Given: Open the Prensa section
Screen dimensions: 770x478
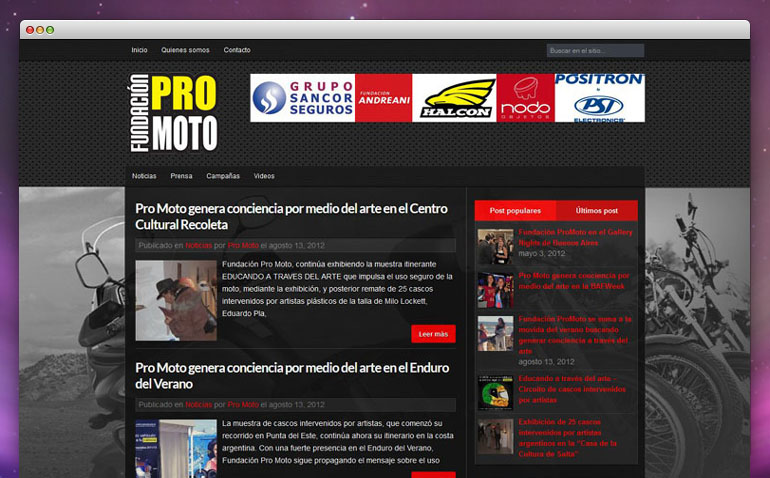Looking at the screenshot, I should (x=181, y=176).
